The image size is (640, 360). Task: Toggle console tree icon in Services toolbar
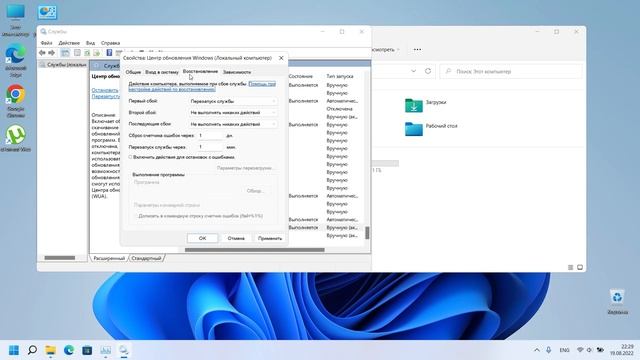tap(65, 53)
